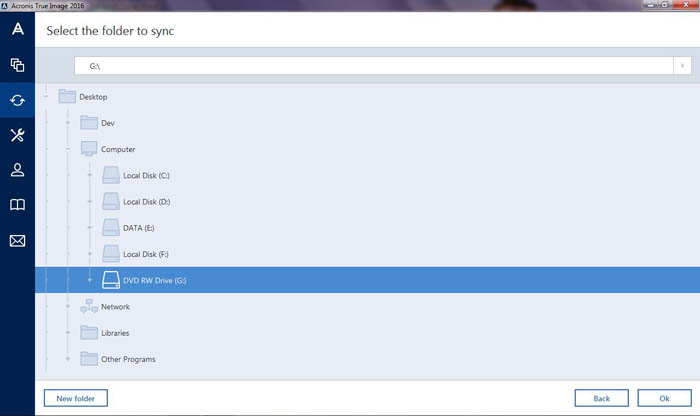700x416 pixels.
Task: Open the Backup section icon
Action: point(17,65)
